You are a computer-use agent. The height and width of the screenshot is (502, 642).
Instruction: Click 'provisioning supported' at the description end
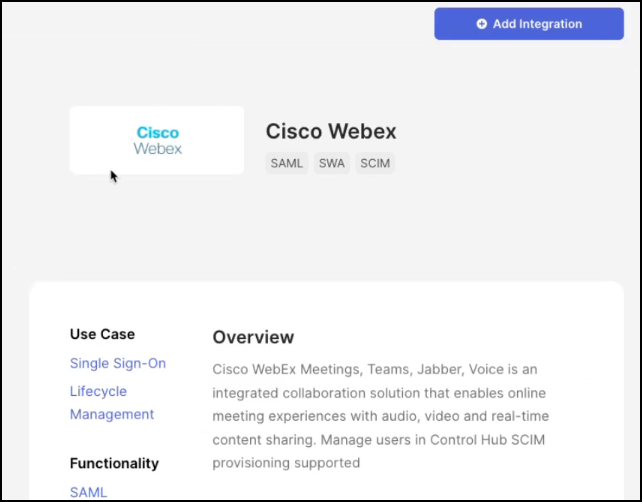click(286, 462)
